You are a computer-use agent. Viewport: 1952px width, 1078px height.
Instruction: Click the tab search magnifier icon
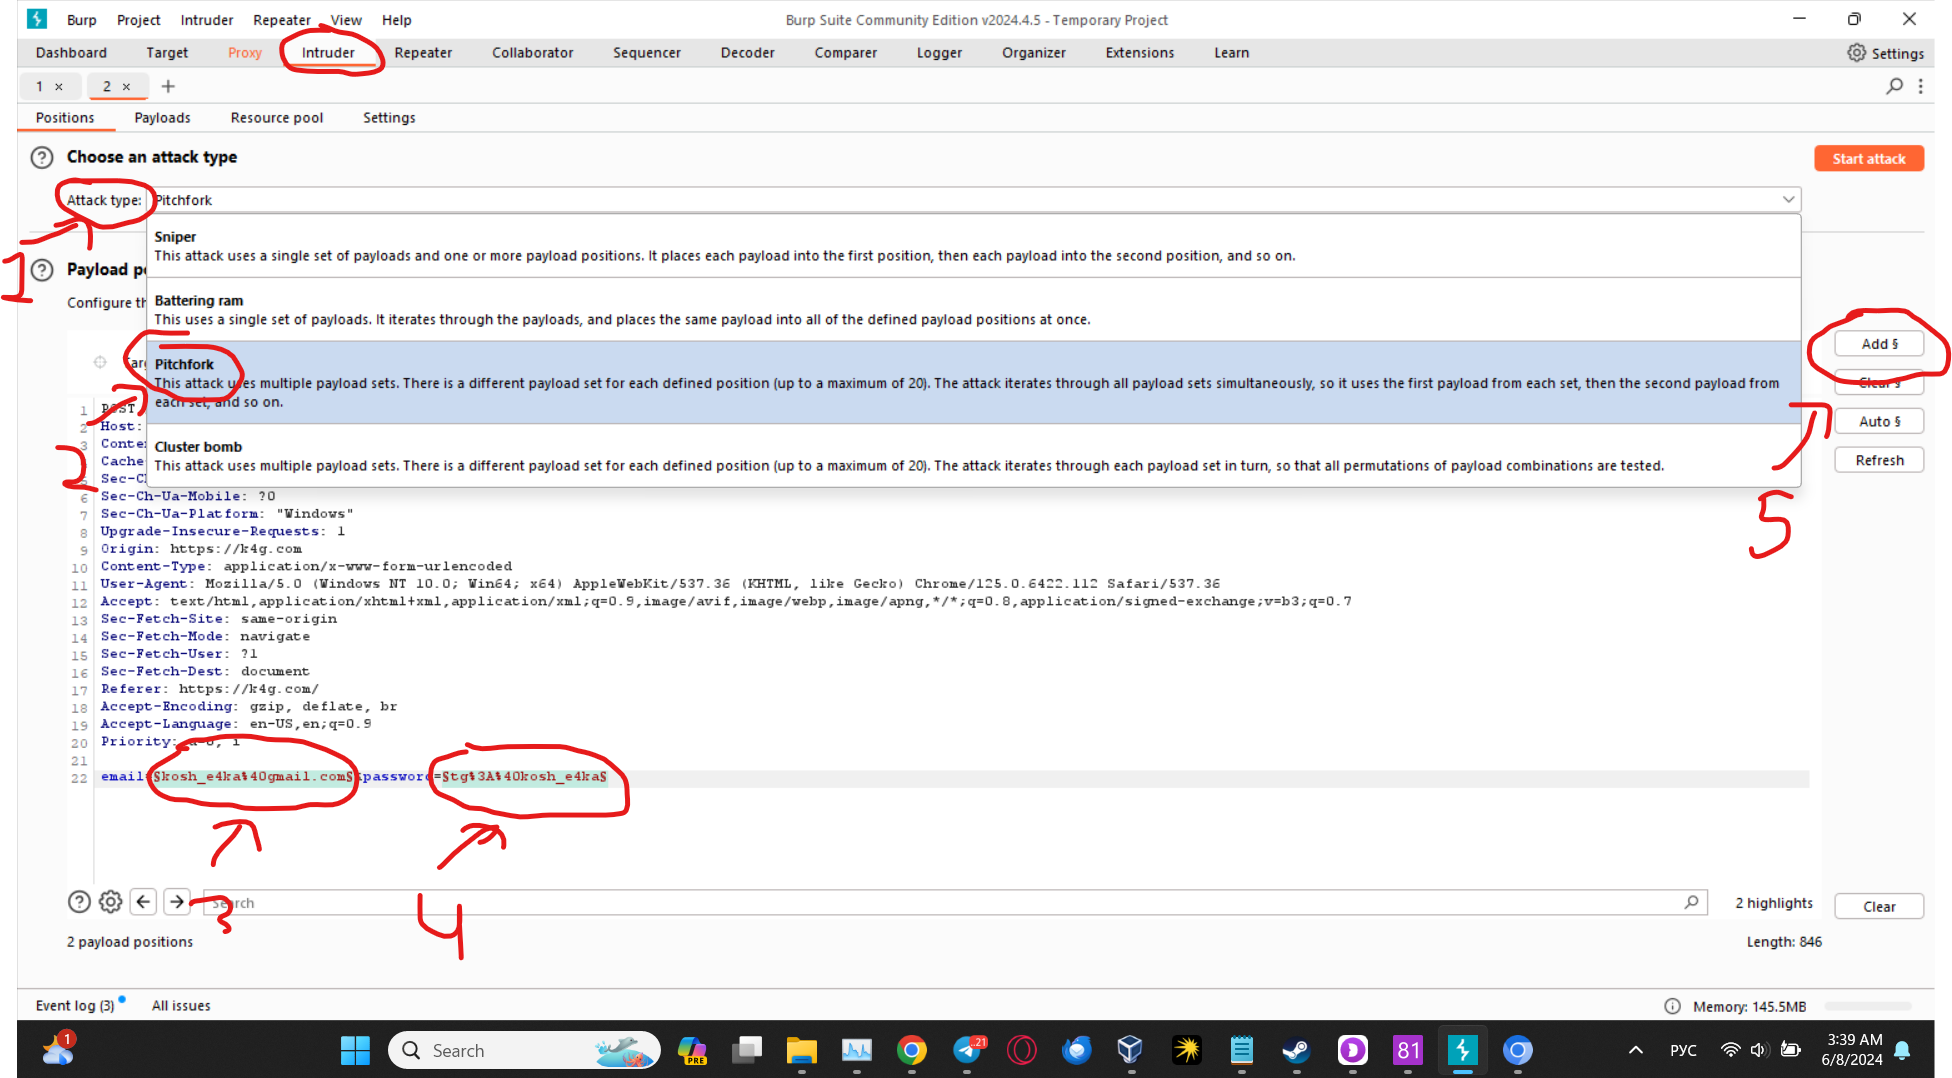(x=1894, y=86)
